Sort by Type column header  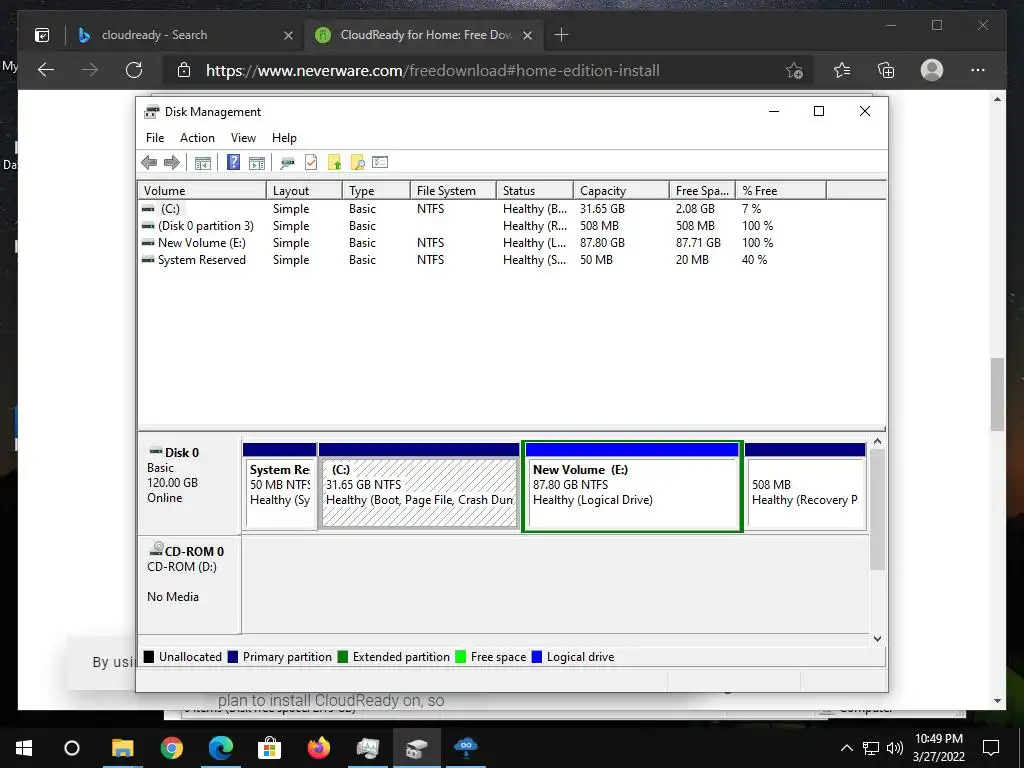coord(377,191)
